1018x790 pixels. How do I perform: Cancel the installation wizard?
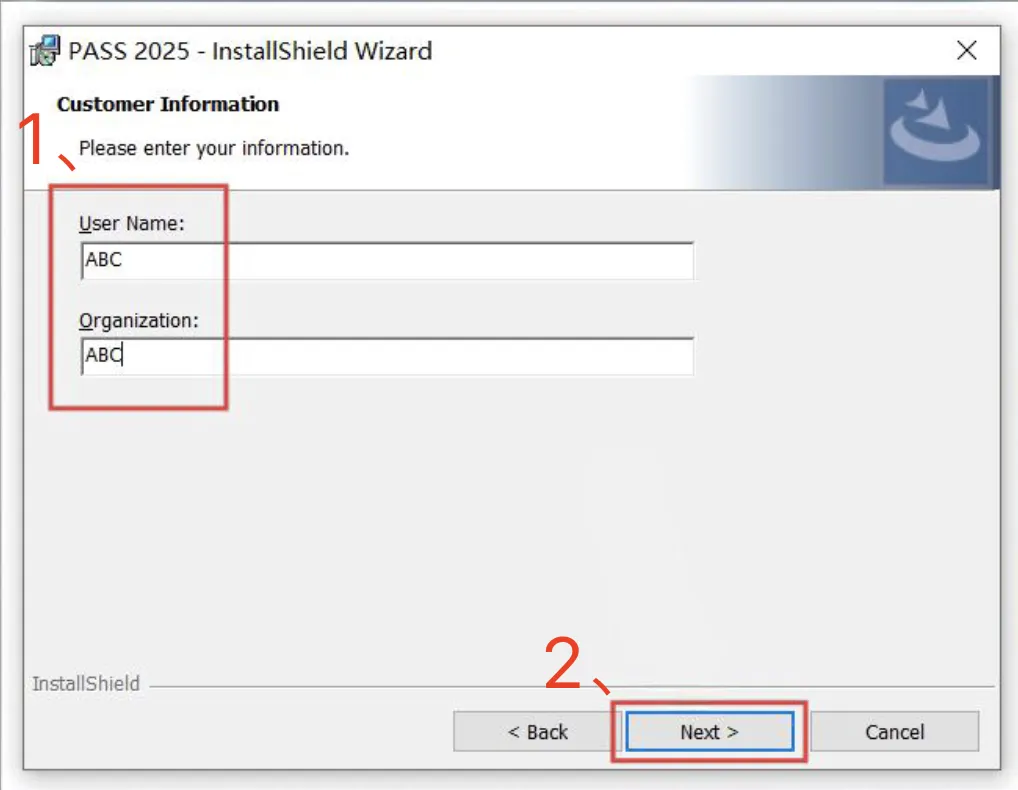895,732
